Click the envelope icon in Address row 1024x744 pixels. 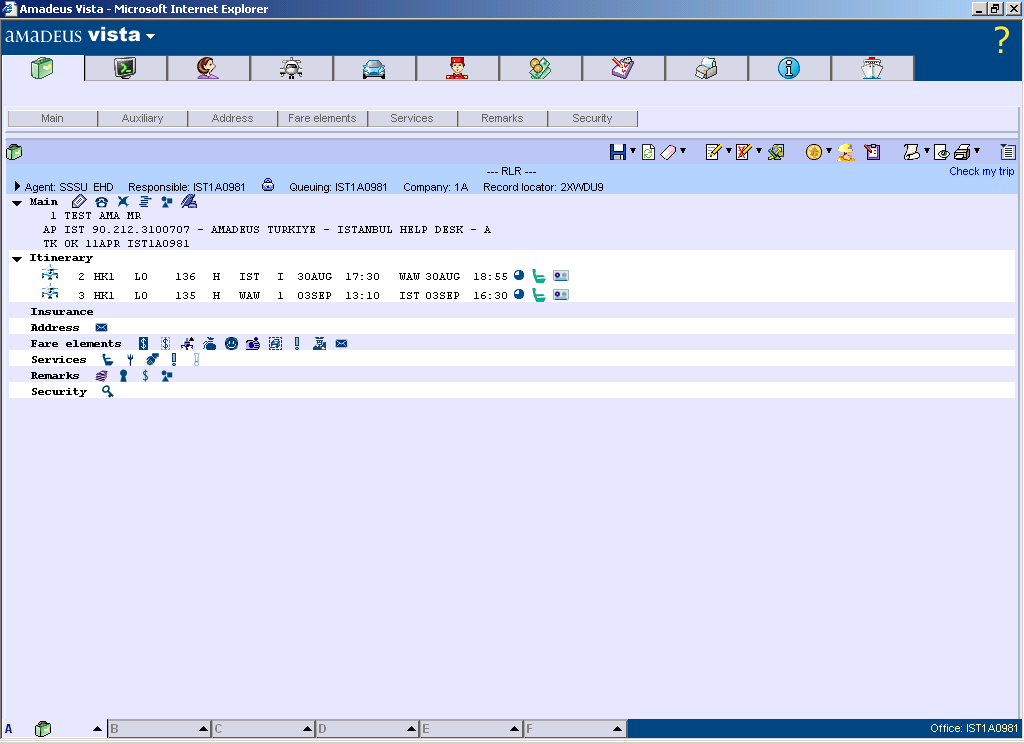[101, 327]
